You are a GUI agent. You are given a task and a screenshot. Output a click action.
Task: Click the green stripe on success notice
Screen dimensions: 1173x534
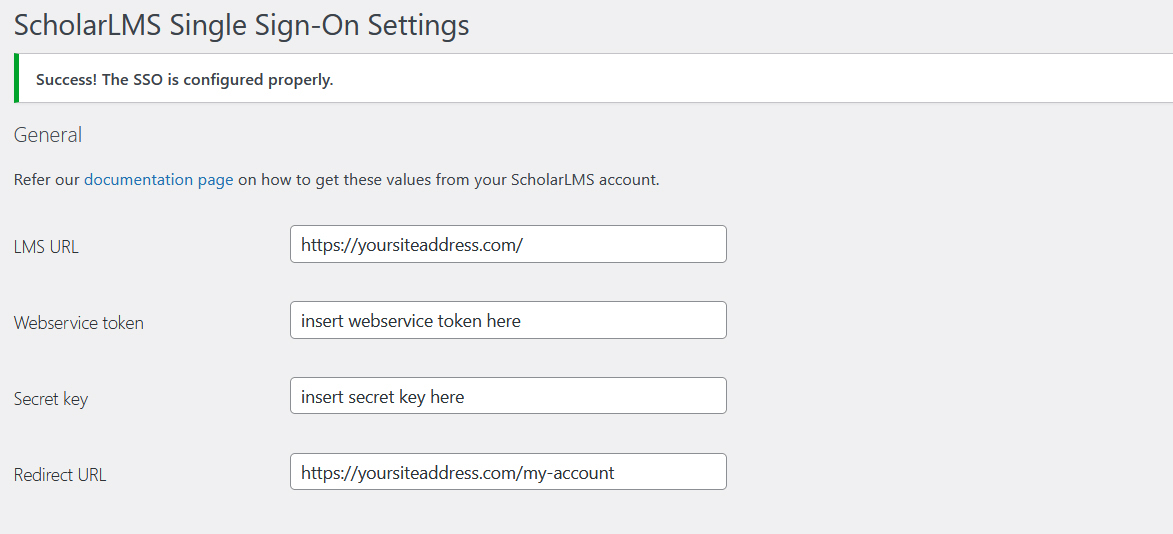point(17,79)
